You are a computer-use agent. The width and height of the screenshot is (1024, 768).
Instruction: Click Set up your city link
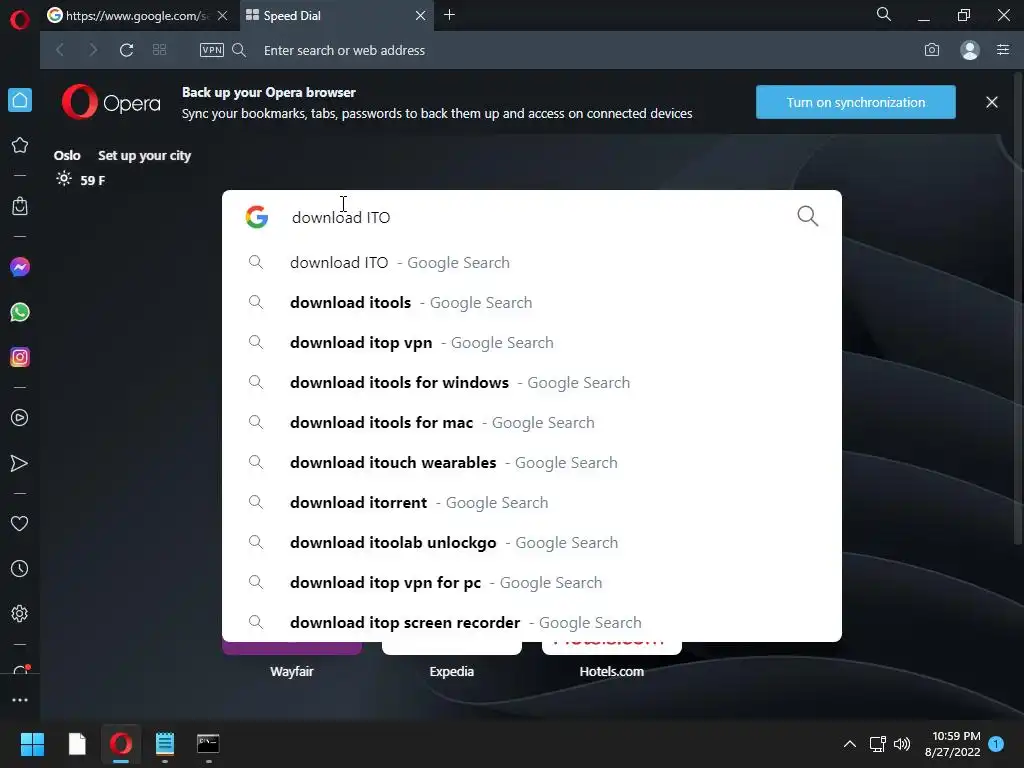(144, 155)
